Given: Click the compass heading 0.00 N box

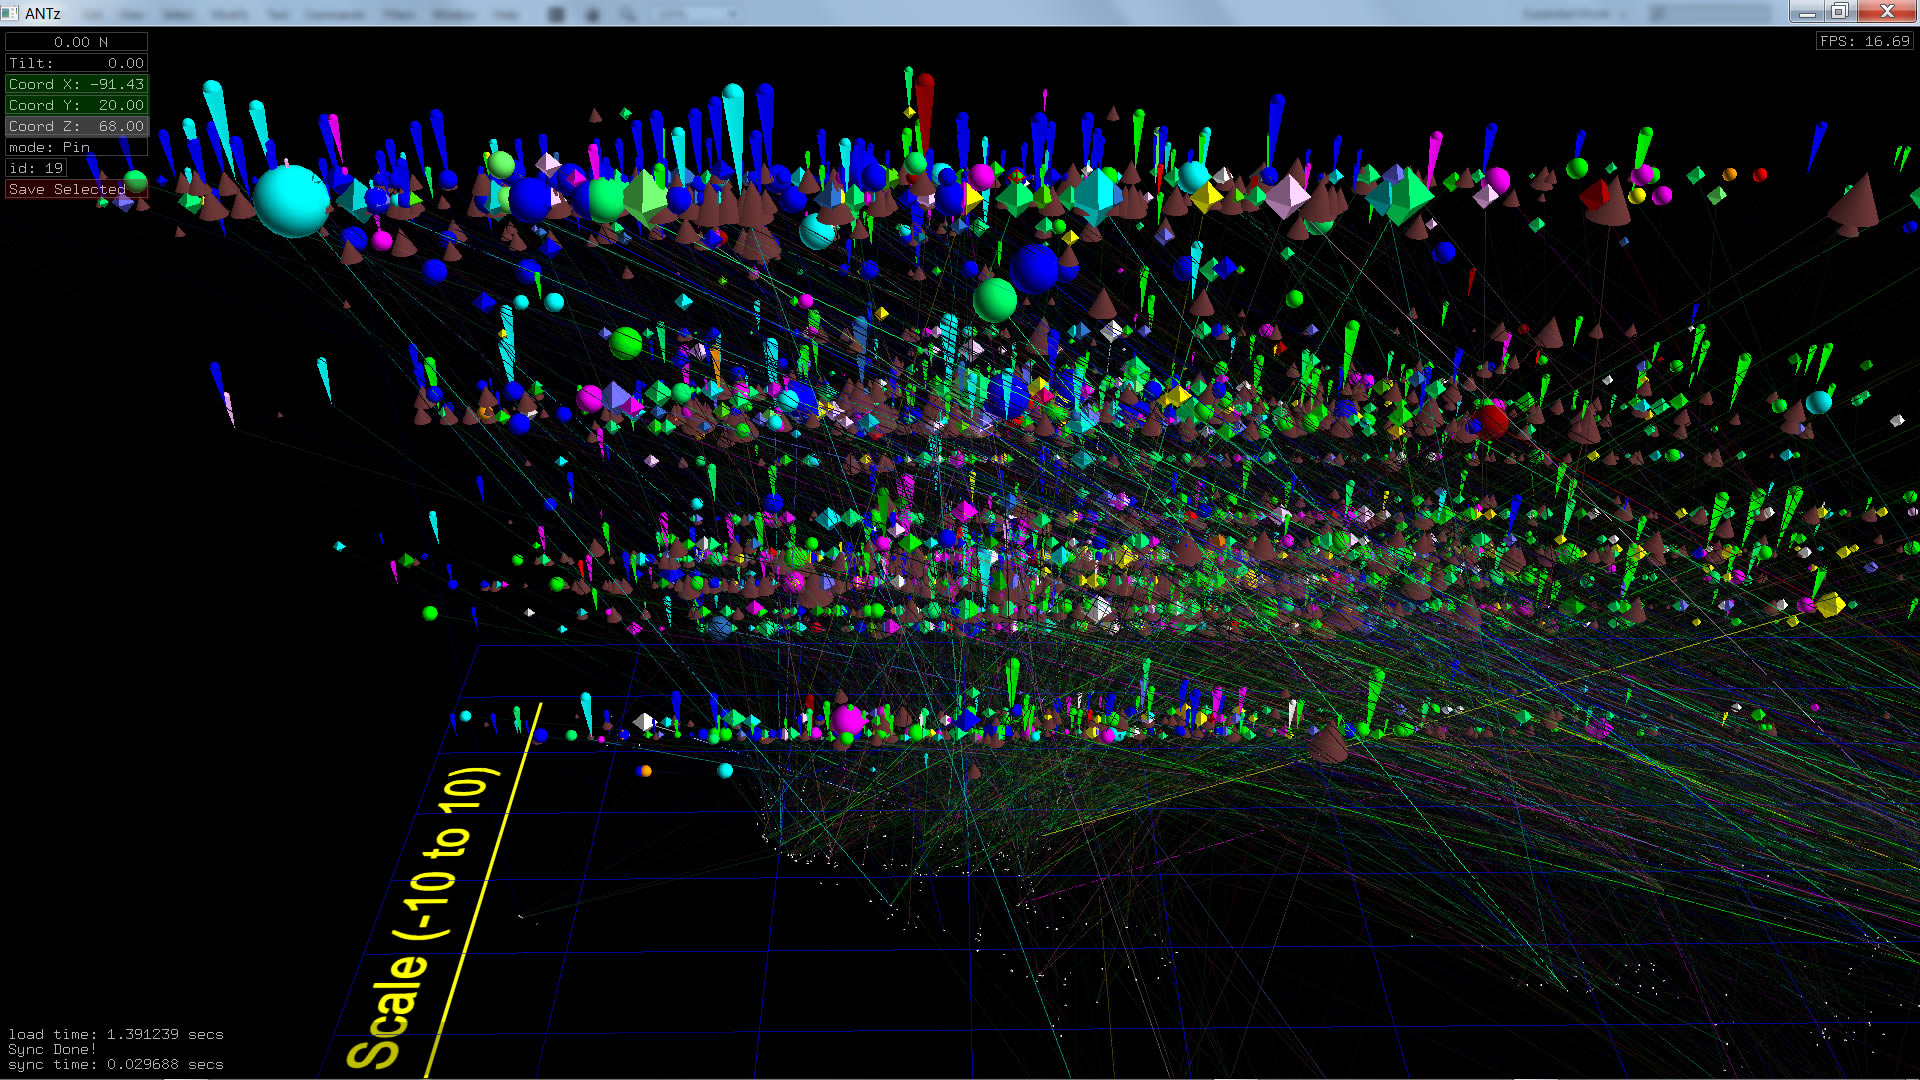Looking at the screenshot, I should [77, 42].
